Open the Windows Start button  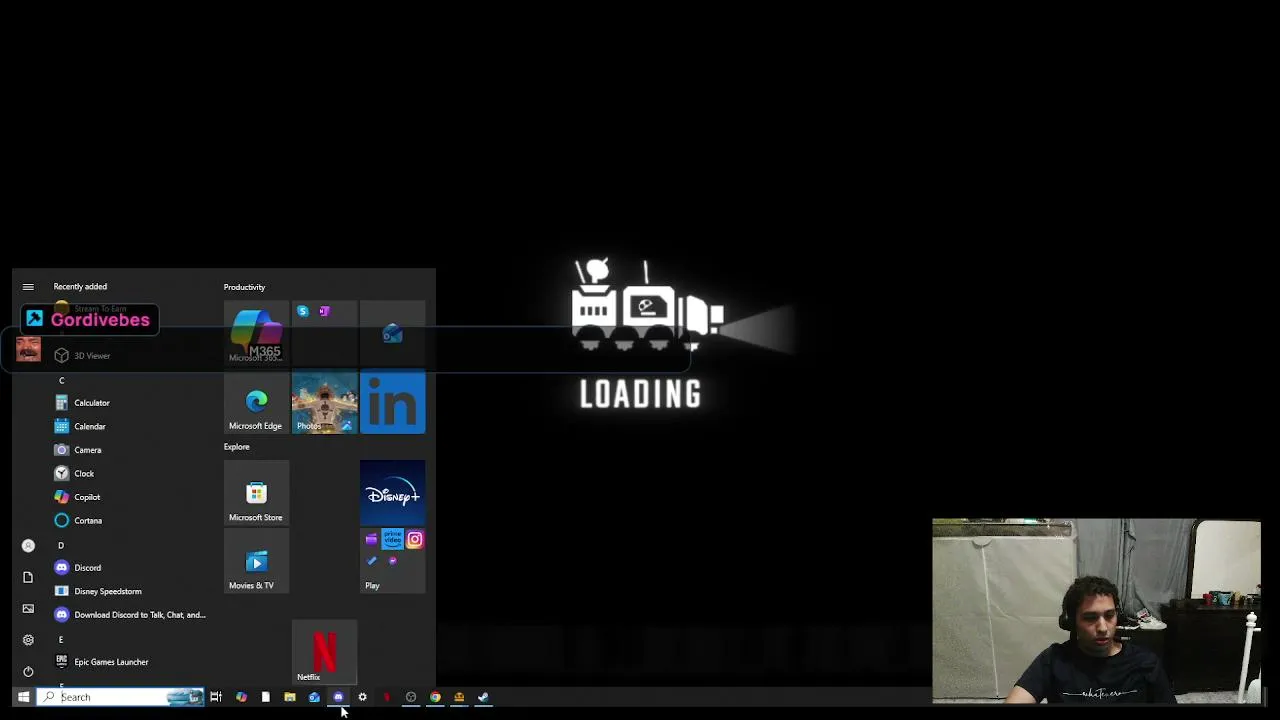click(x=23, y=697)
